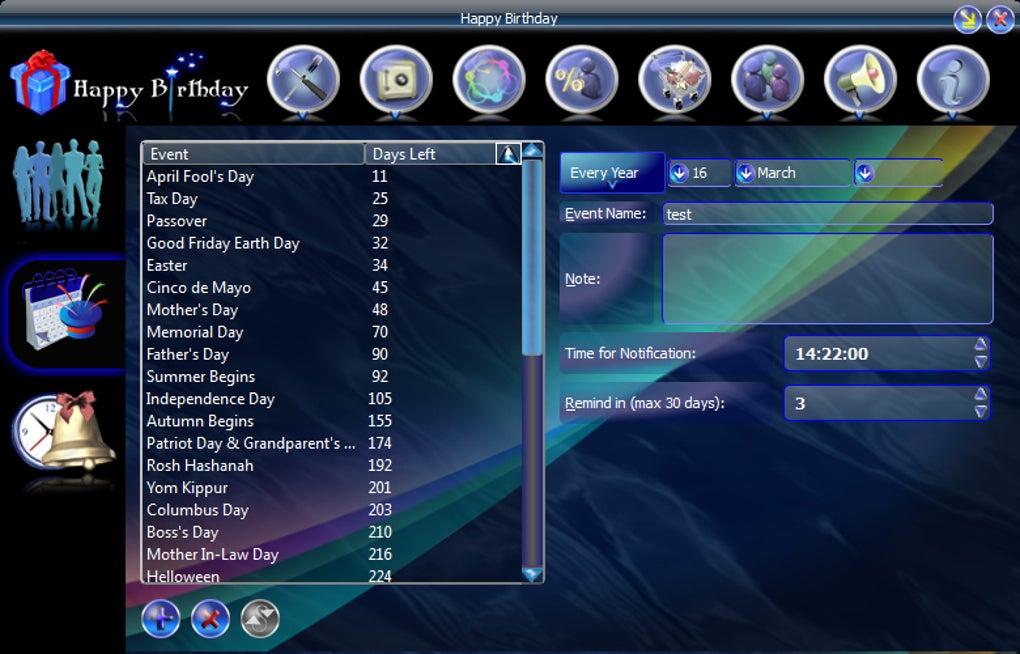Select the 'Cinco de Mayo' event row
This screenshot has height=654, width=1020.
click(332, 287)
